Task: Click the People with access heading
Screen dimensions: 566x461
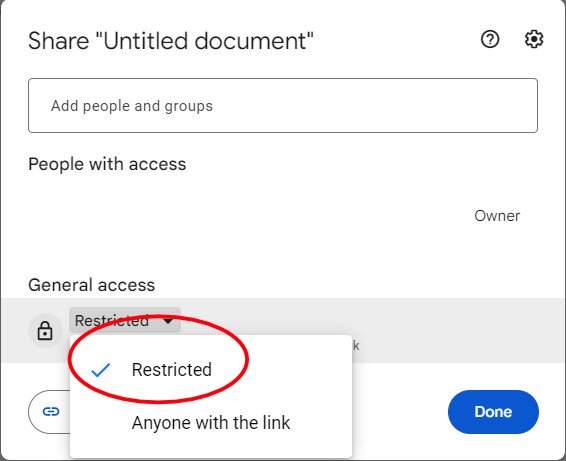Action: coord(107,164)
